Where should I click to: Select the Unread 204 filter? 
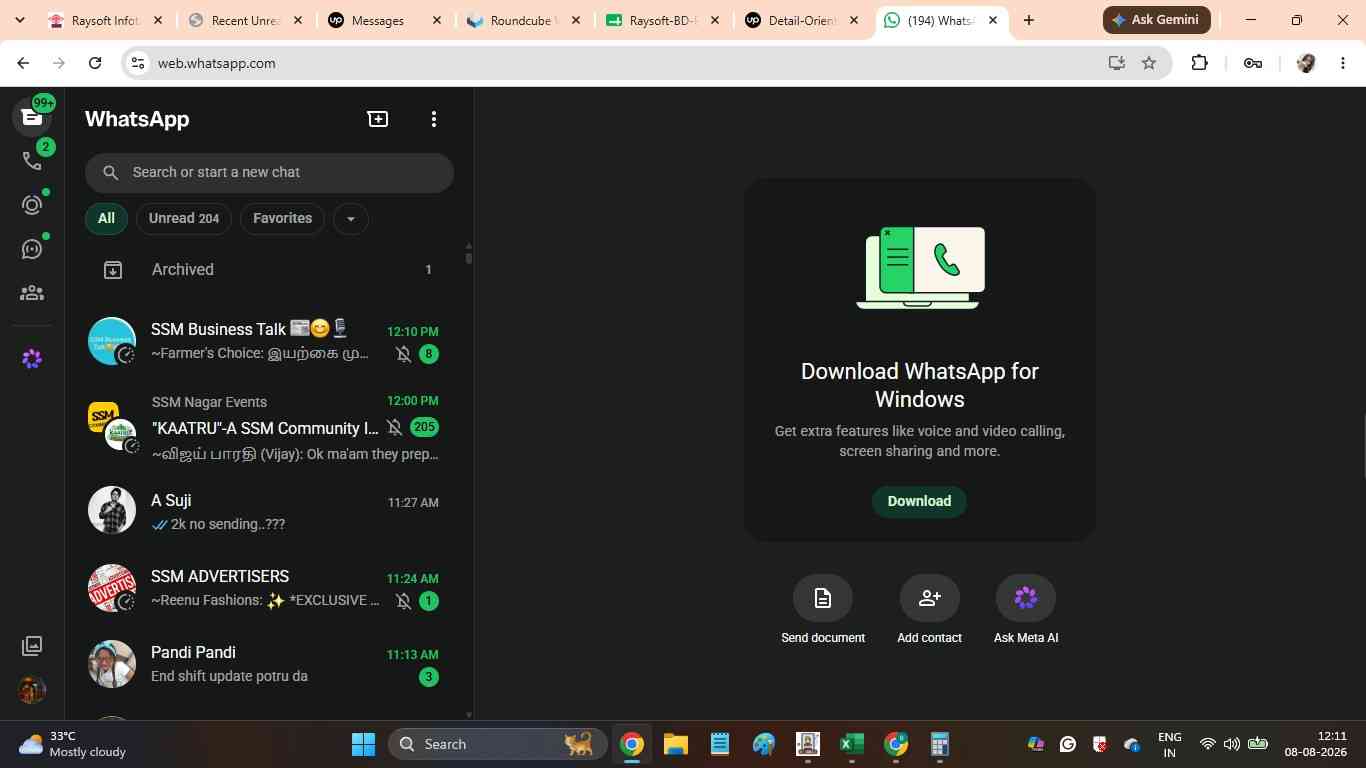[184, 218]
